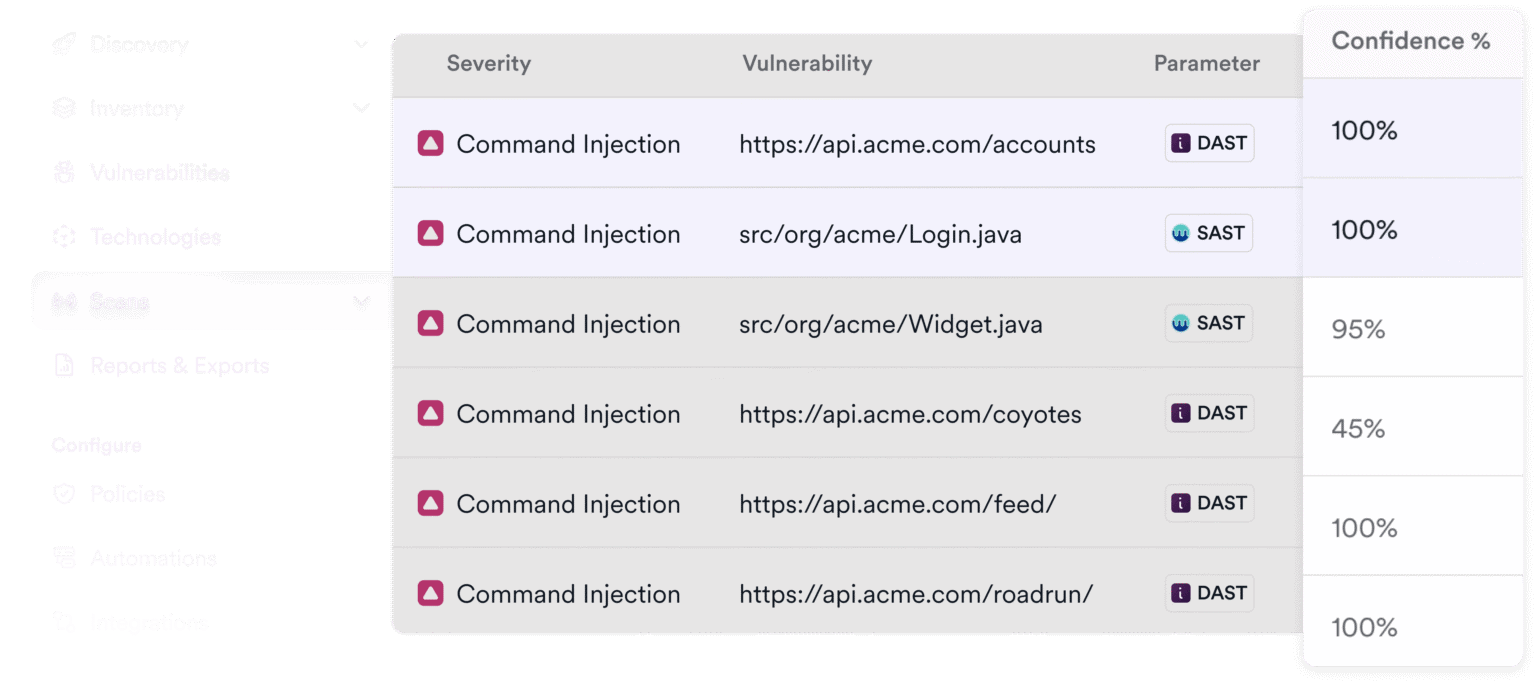The image size is (1536, 683).
Task: Click the SAST badge for Login.java
Action: pos(1208,233)
